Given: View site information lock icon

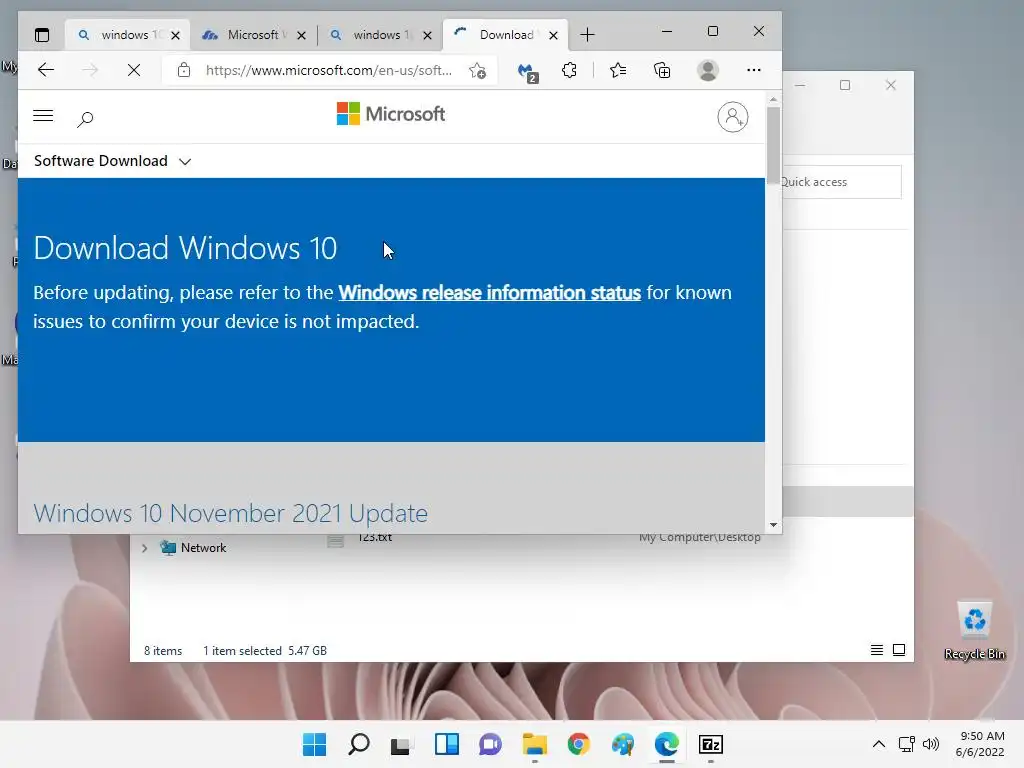Looking at the screenshot, I should click(x=184, y=70).
